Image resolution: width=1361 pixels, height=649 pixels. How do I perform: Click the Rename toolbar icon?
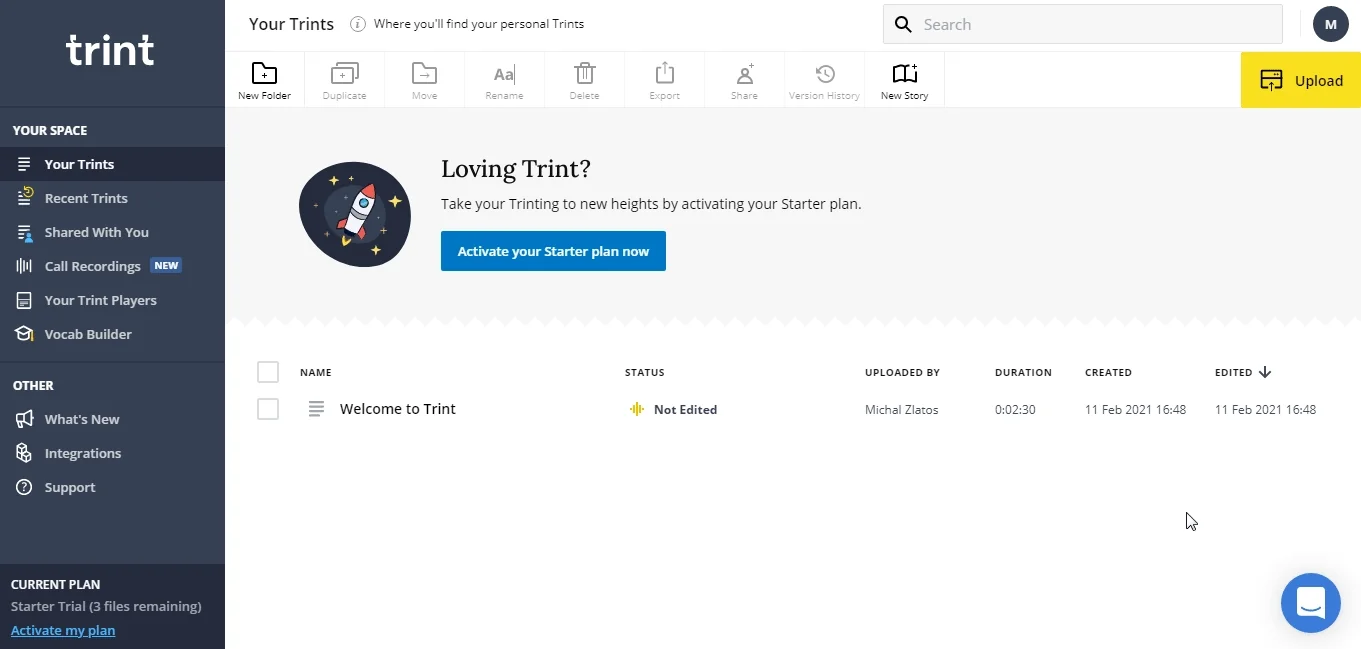coord(504,73)
